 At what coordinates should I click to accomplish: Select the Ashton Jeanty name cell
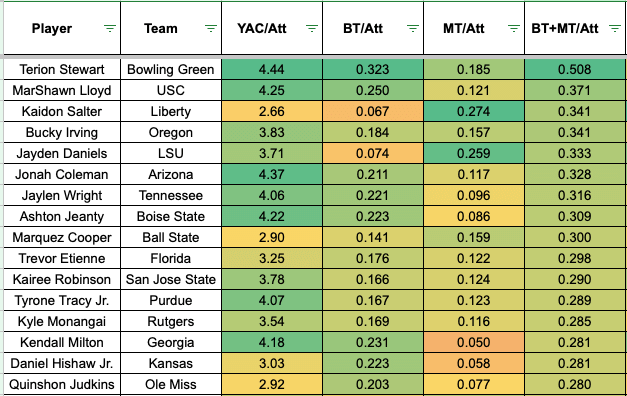(62, 216)
